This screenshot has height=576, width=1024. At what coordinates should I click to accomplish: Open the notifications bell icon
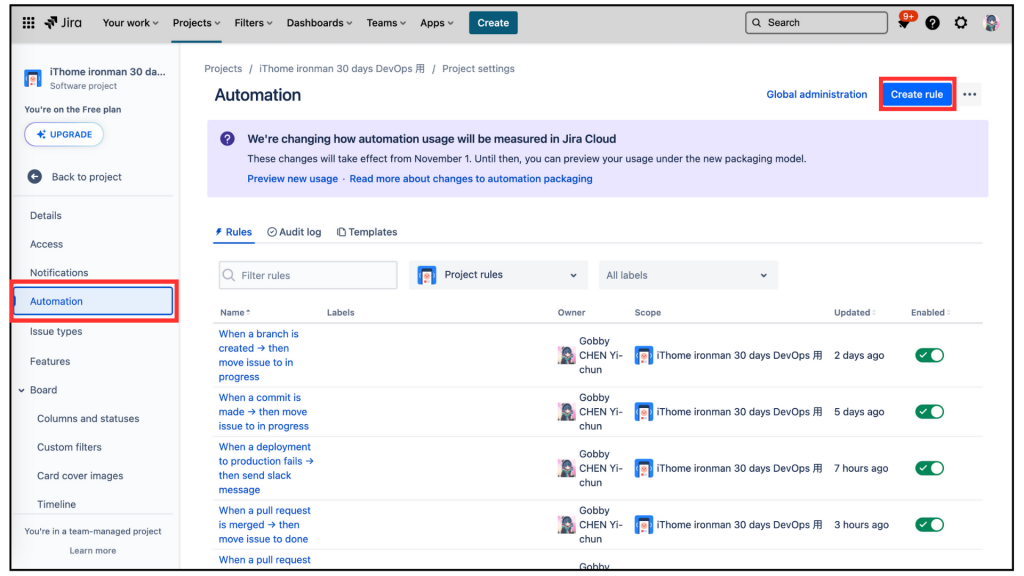904,23
